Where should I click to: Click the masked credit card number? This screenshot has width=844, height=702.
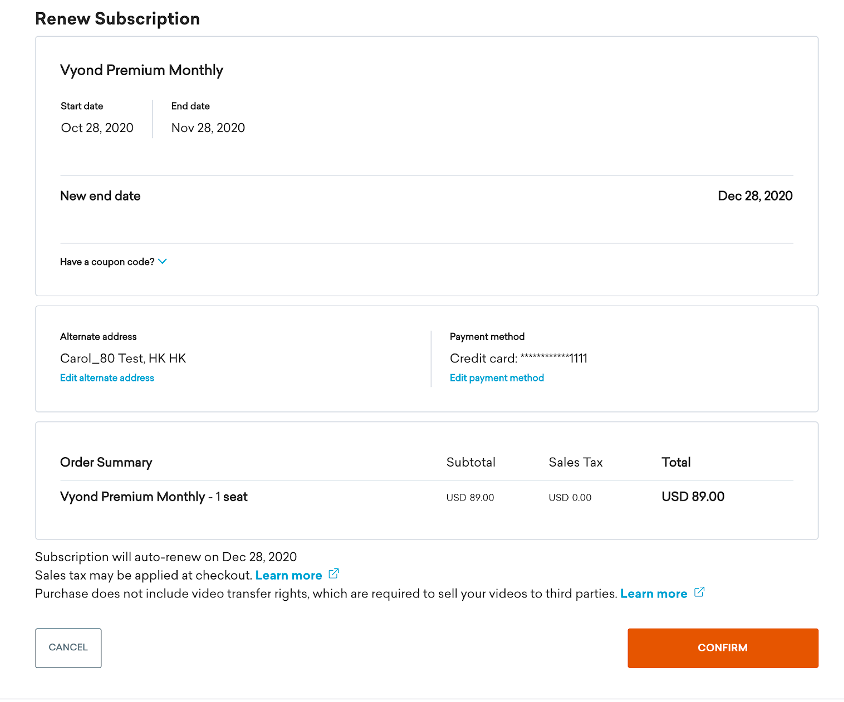554,358
